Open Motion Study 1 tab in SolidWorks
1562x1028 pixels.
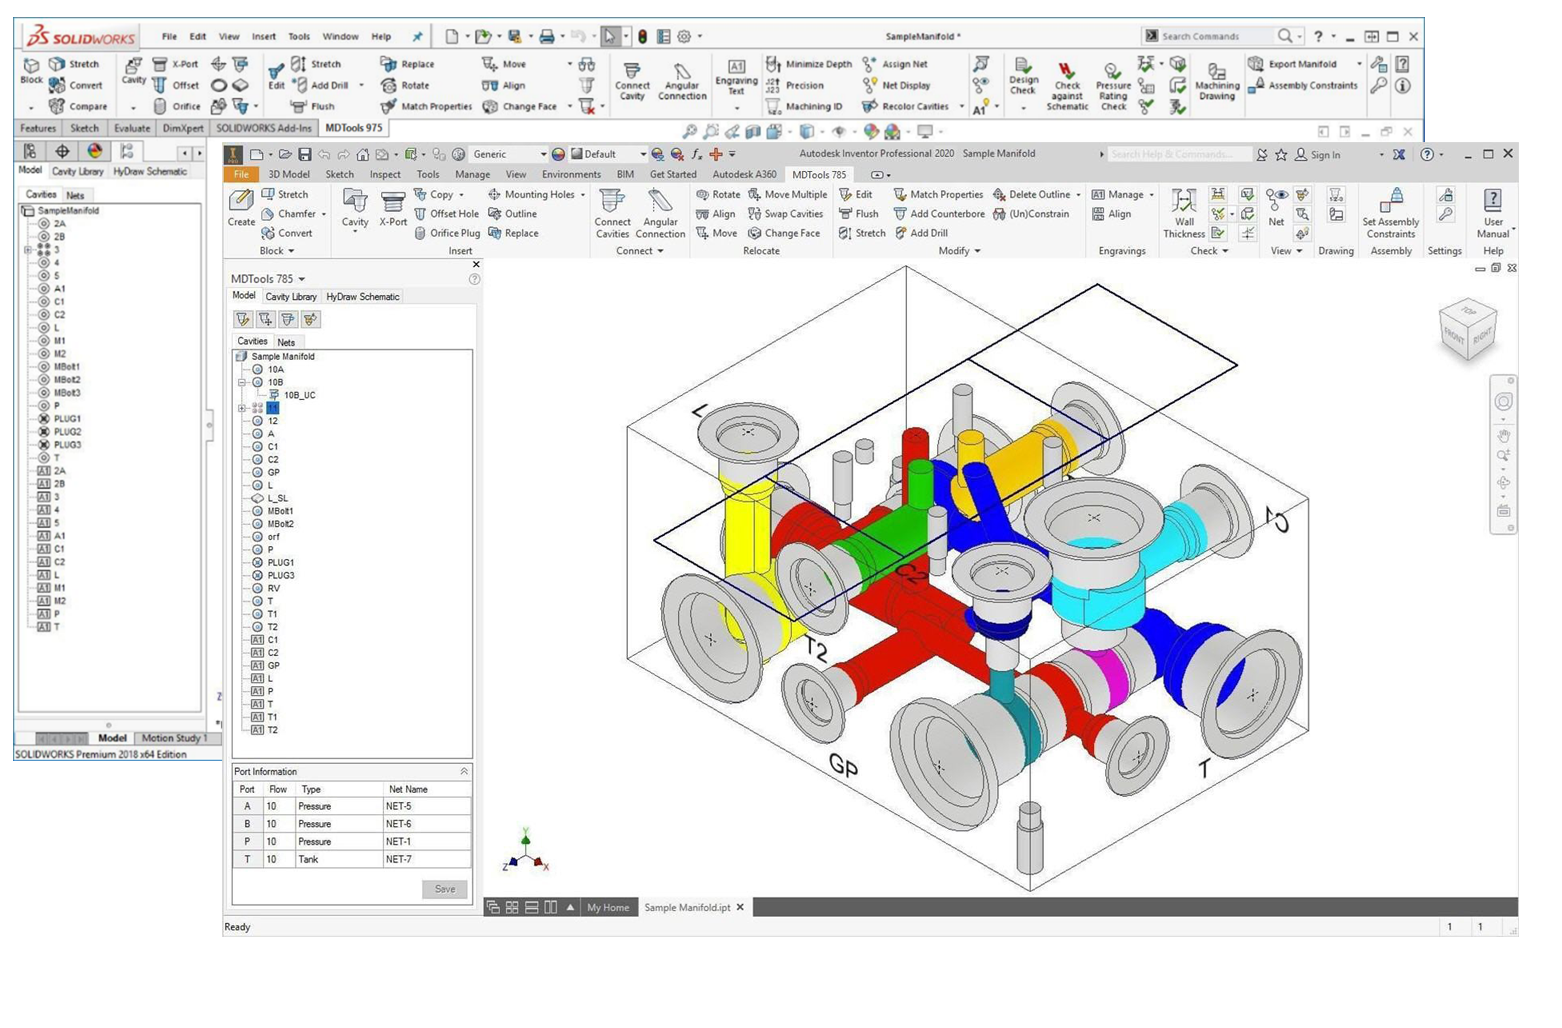coord(173,738)
